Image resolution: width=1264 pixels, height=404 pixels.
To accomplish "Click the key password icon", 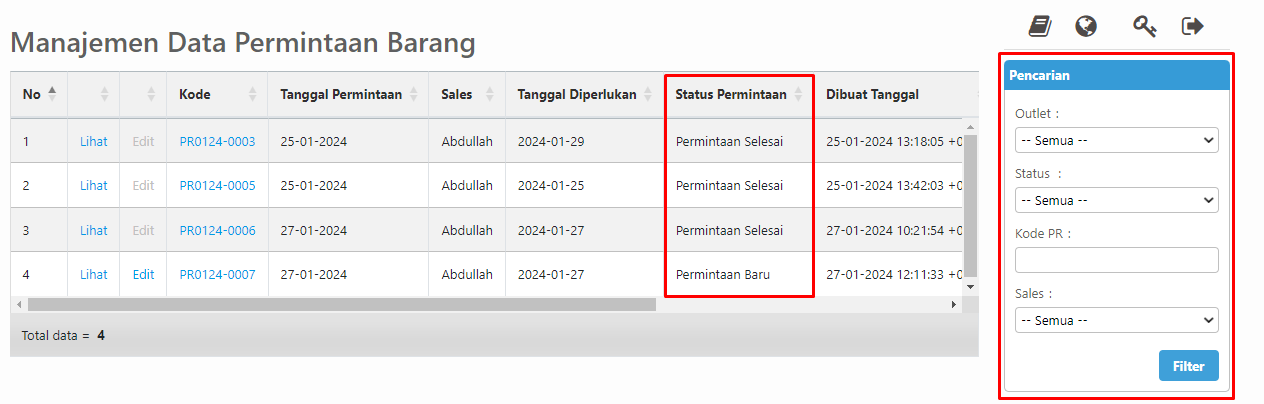I will click(1145, 26).
